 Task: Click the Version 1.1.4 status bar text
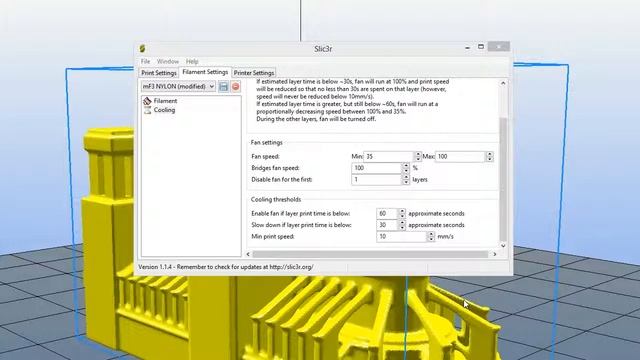point(226,267)
